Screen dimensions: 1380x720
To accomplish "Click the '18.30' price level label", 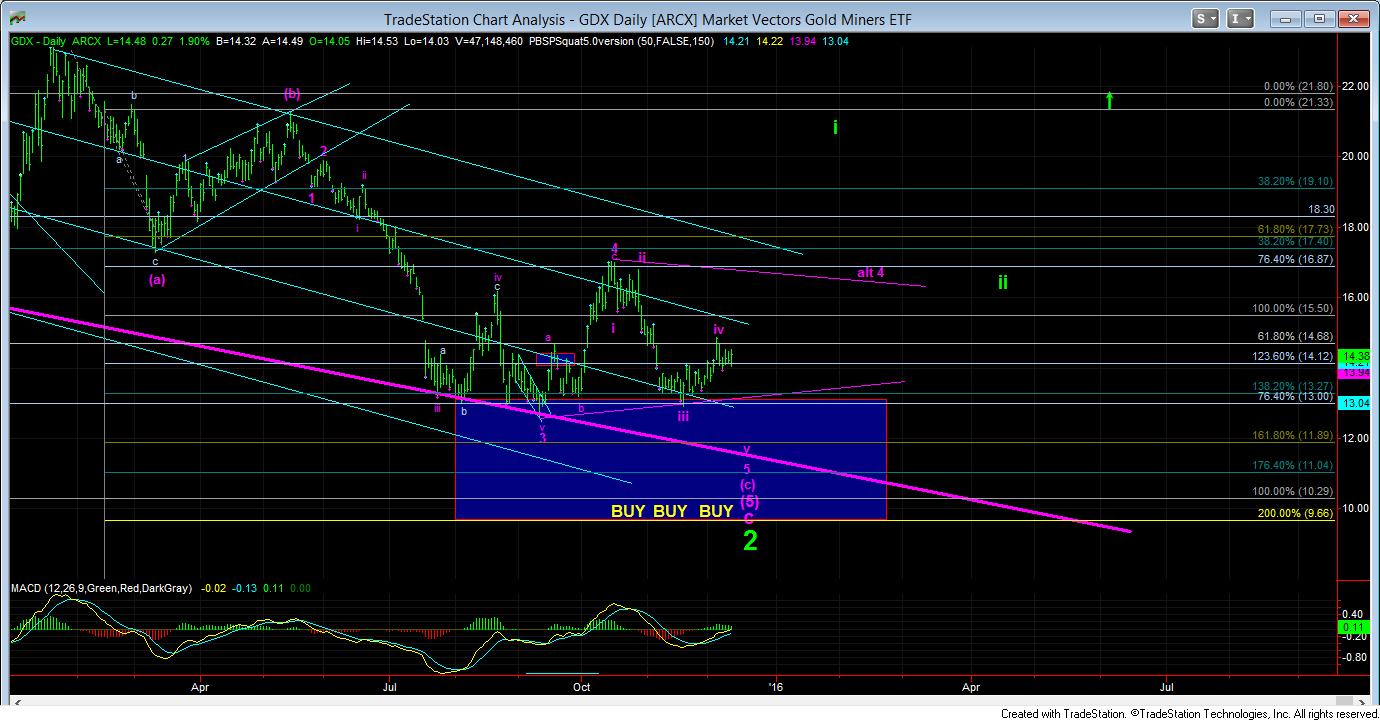I will (1321, 209).
